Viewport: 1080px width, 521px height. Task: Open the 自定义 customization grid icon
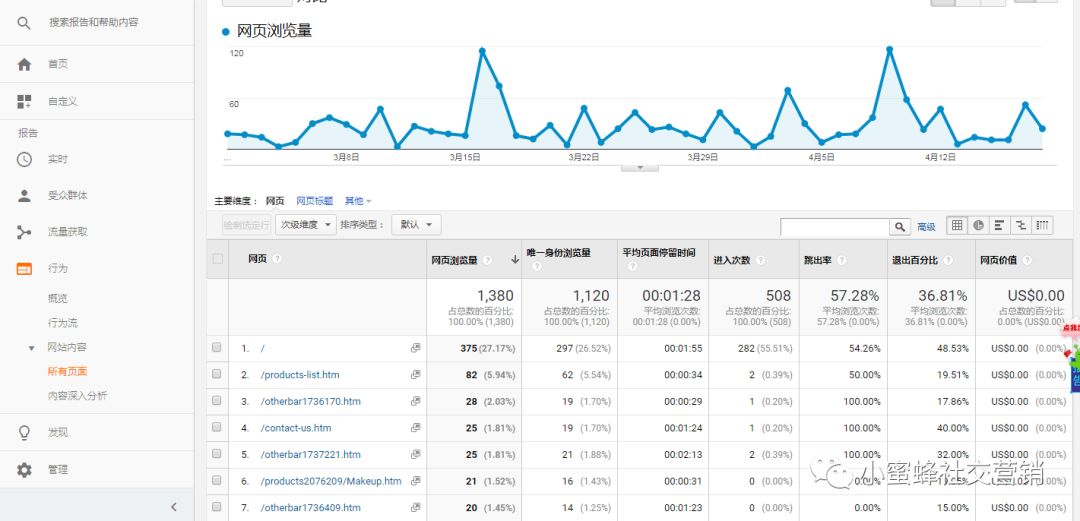pos(24,101)
